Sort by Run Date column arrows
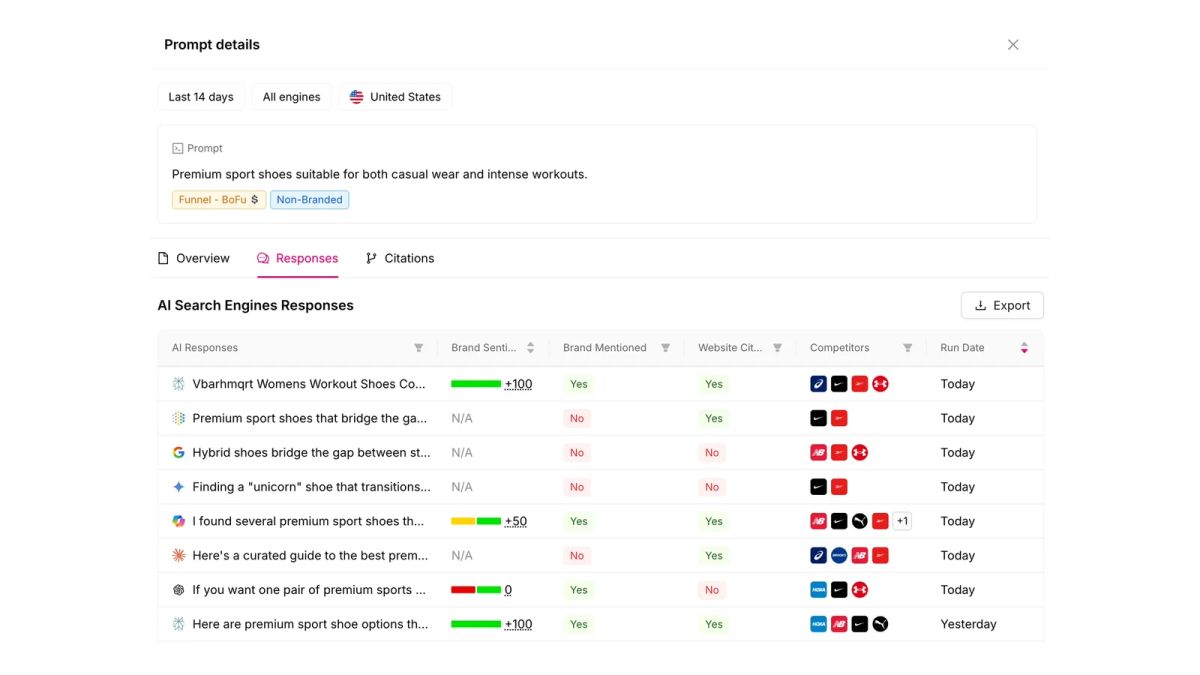Viewport: 1200px width, 675px height. click(1024, 348)
